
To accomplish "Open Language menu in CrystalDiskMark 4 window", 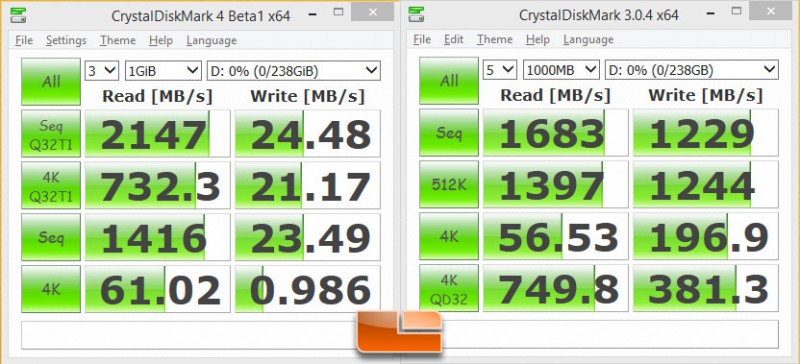I will pos(211,40).
